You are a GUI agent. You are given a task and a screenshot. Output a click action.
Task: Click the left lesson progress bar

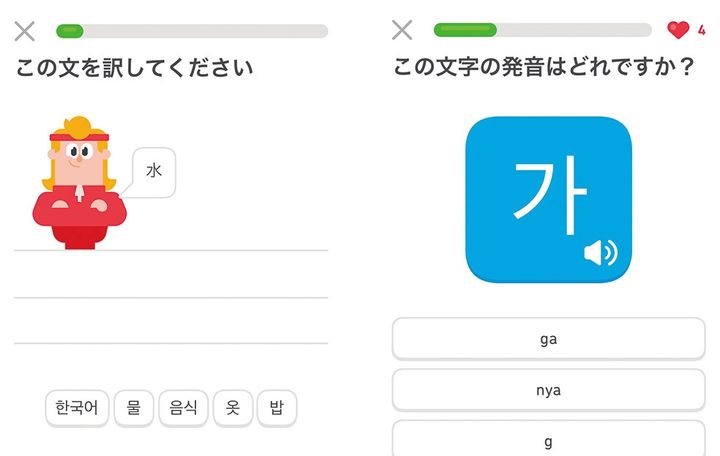click(x=191, y=31)
